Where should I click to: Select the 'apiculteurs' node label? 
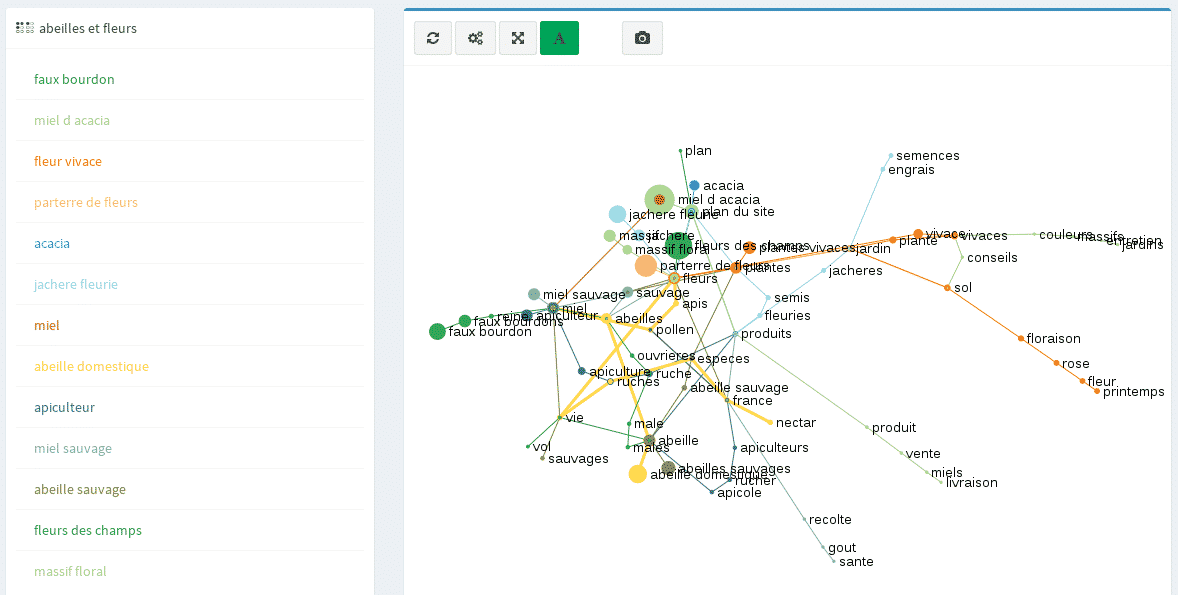pos(775,448)
